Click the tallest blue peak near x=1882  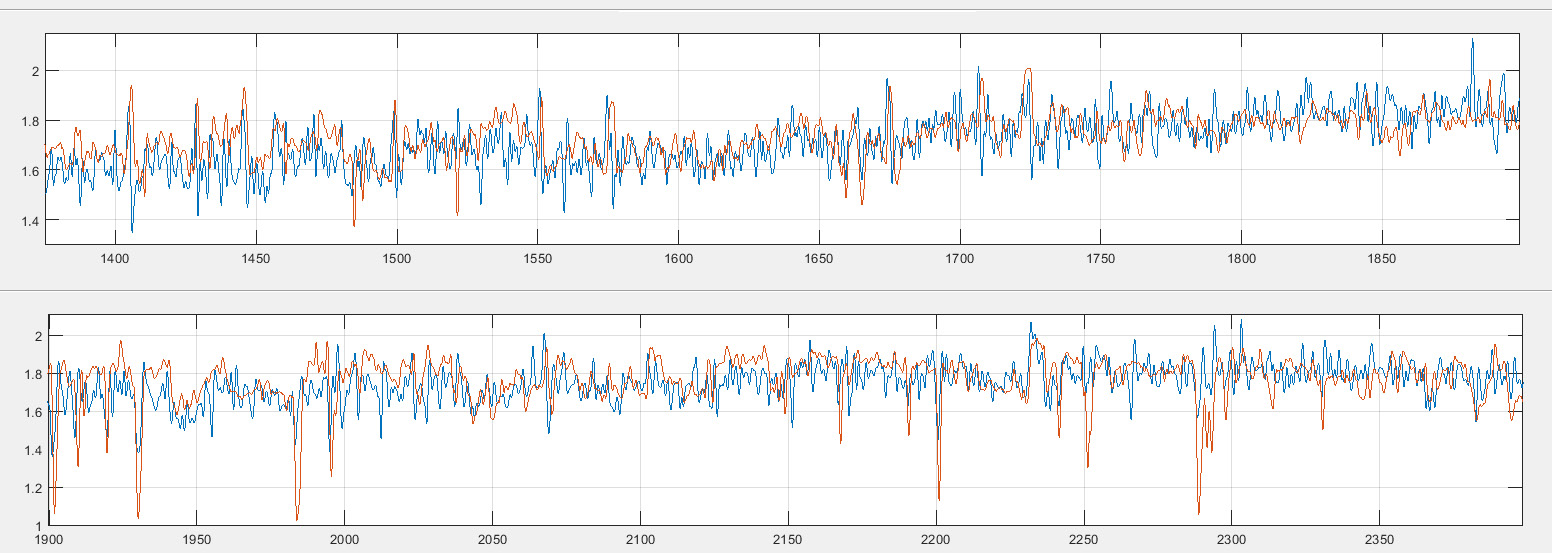click(x=1472, y=41)
